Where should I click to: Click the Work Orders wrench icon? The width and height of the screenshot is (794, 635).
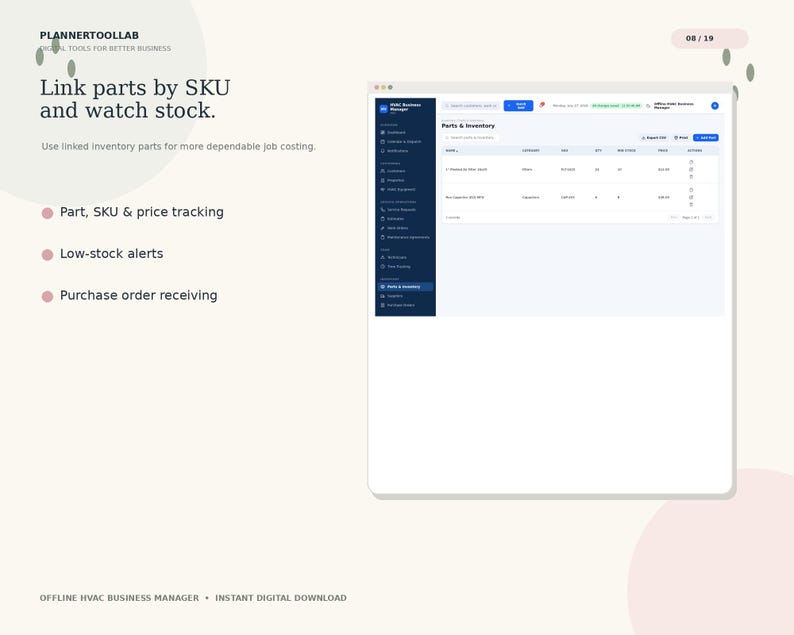(x=383, y=228)
